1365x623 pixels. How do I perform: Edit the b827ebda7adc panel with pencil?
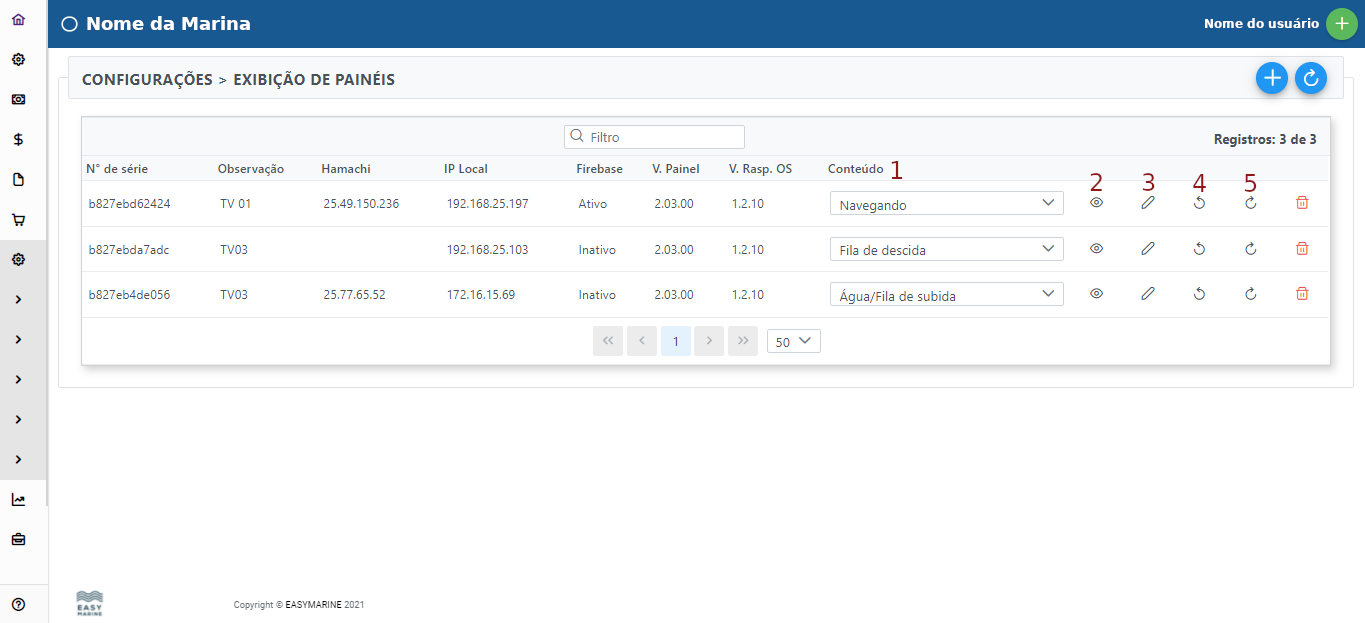point(1148,249)
